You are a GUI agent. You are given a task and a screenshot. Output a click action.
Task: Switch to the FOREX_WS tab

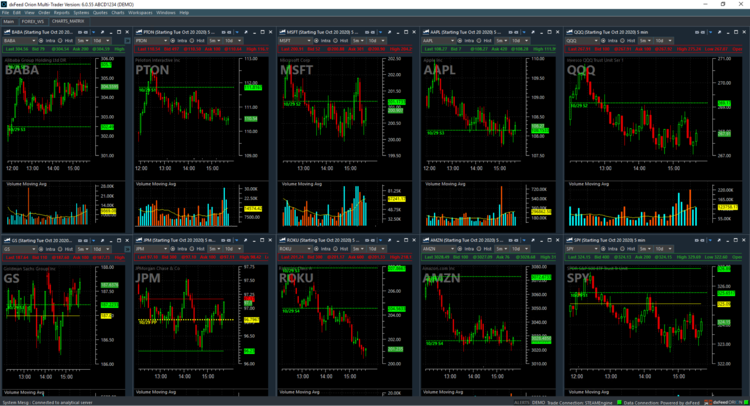[x=33, y=22]
